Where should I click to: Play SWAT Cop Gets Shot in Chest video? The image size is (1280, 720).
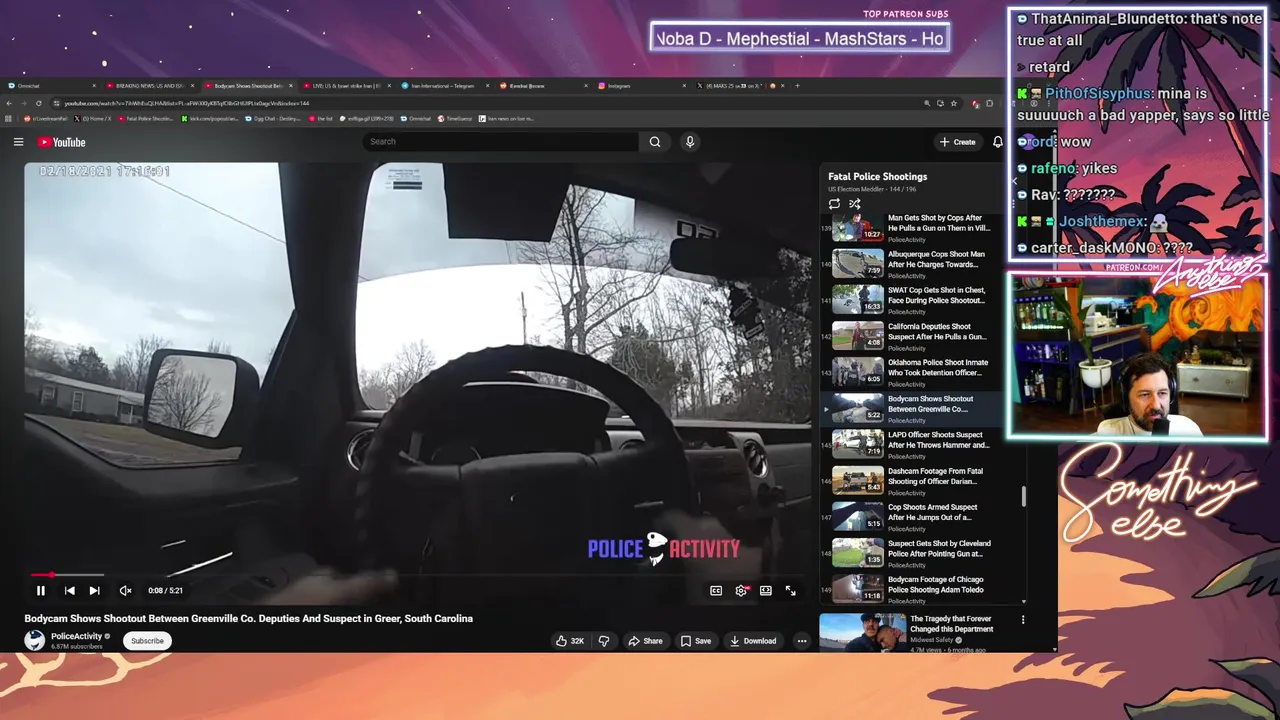tap(910, 300)
